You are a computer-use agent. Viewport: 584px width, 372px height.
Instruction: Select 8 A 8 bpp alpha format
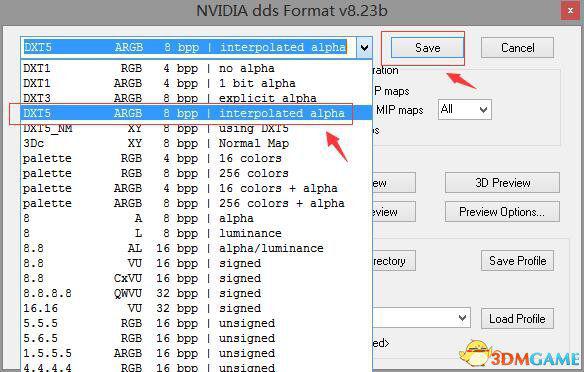(x=197, y=218)
